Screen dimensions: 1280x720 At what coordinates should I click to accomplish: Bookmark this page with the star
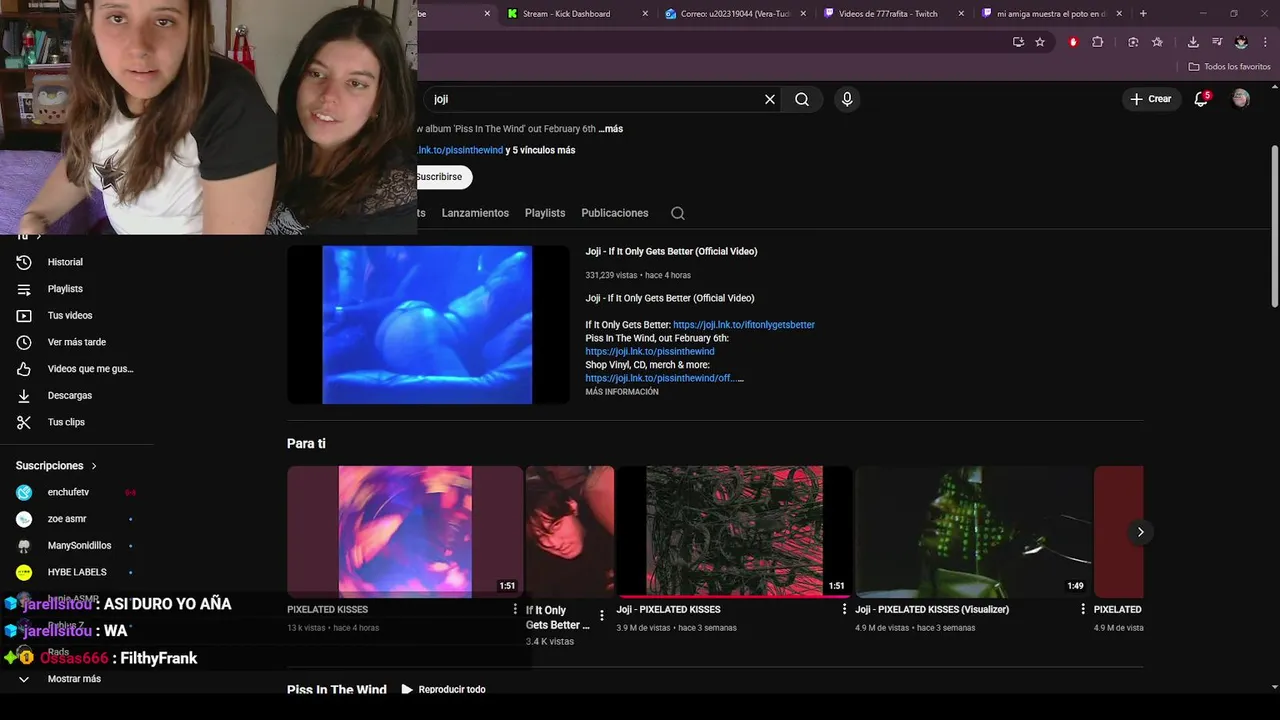[x=1040, y=42]
